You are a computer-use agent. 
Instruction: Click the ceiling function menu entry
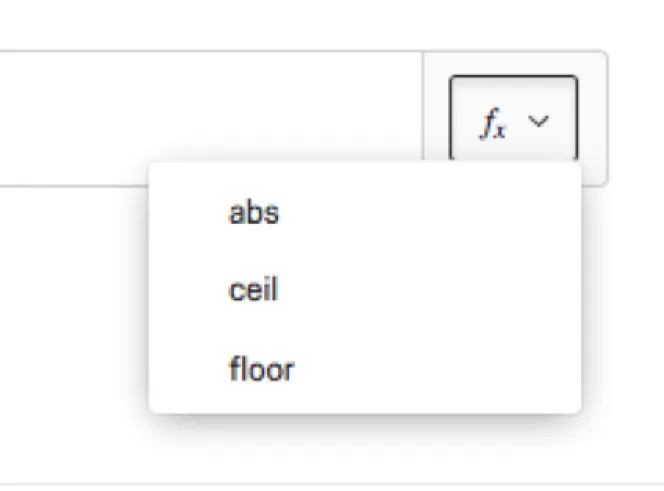[x=253, y=291]
